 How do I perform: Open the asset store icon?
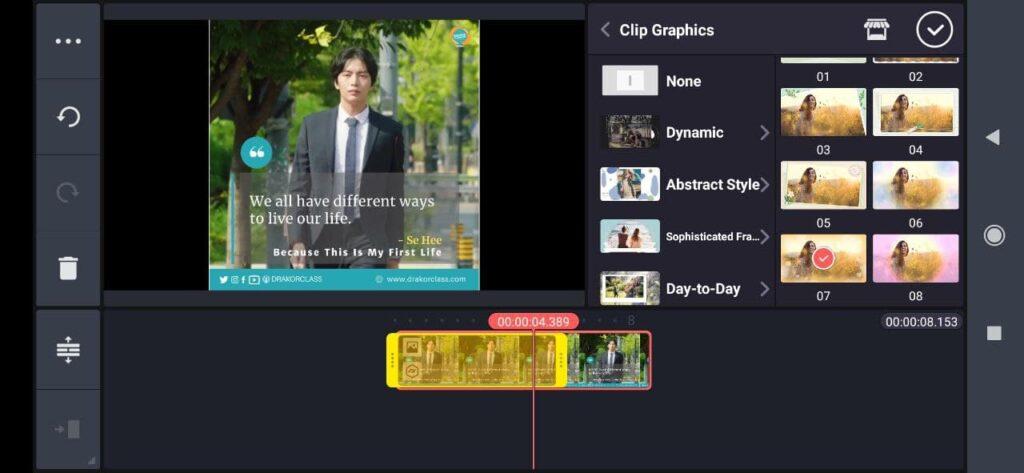(x=876, y=29)
